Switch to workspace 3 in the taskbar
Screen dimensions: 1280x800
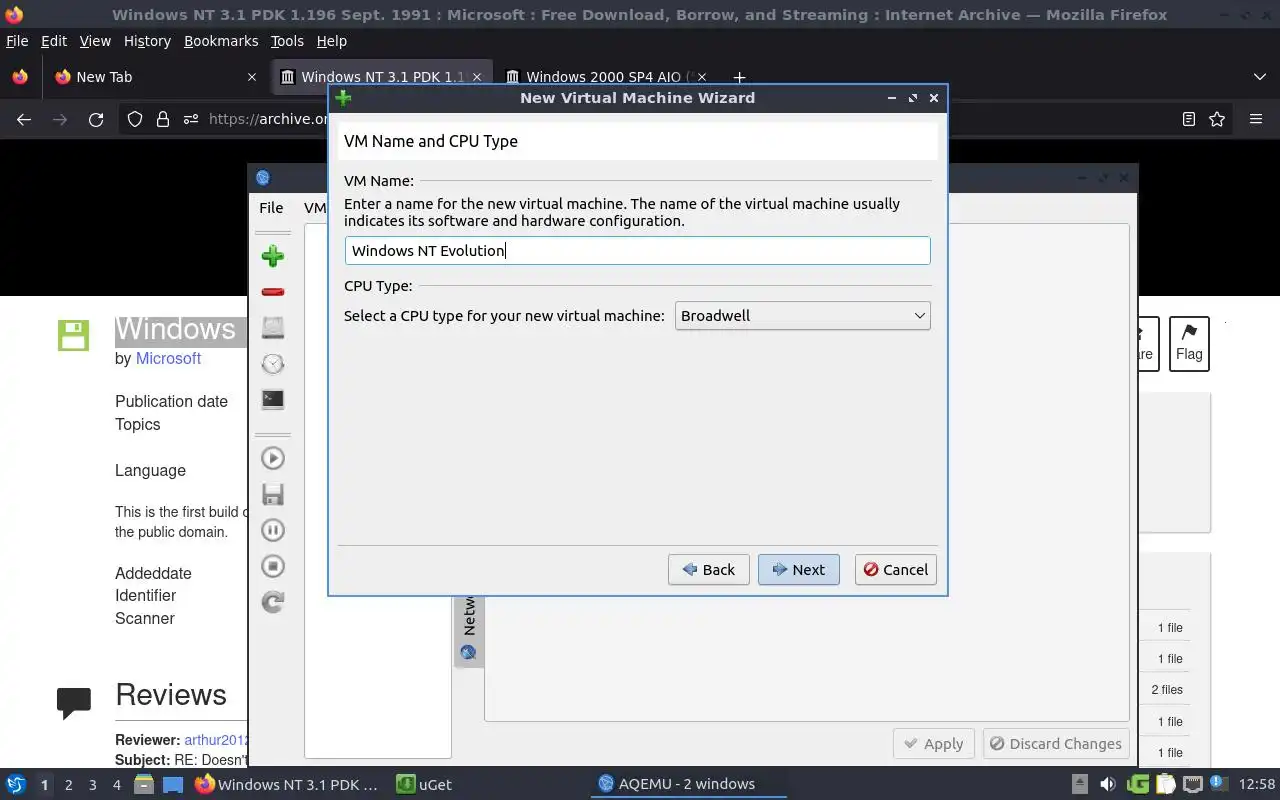[92, 785]
